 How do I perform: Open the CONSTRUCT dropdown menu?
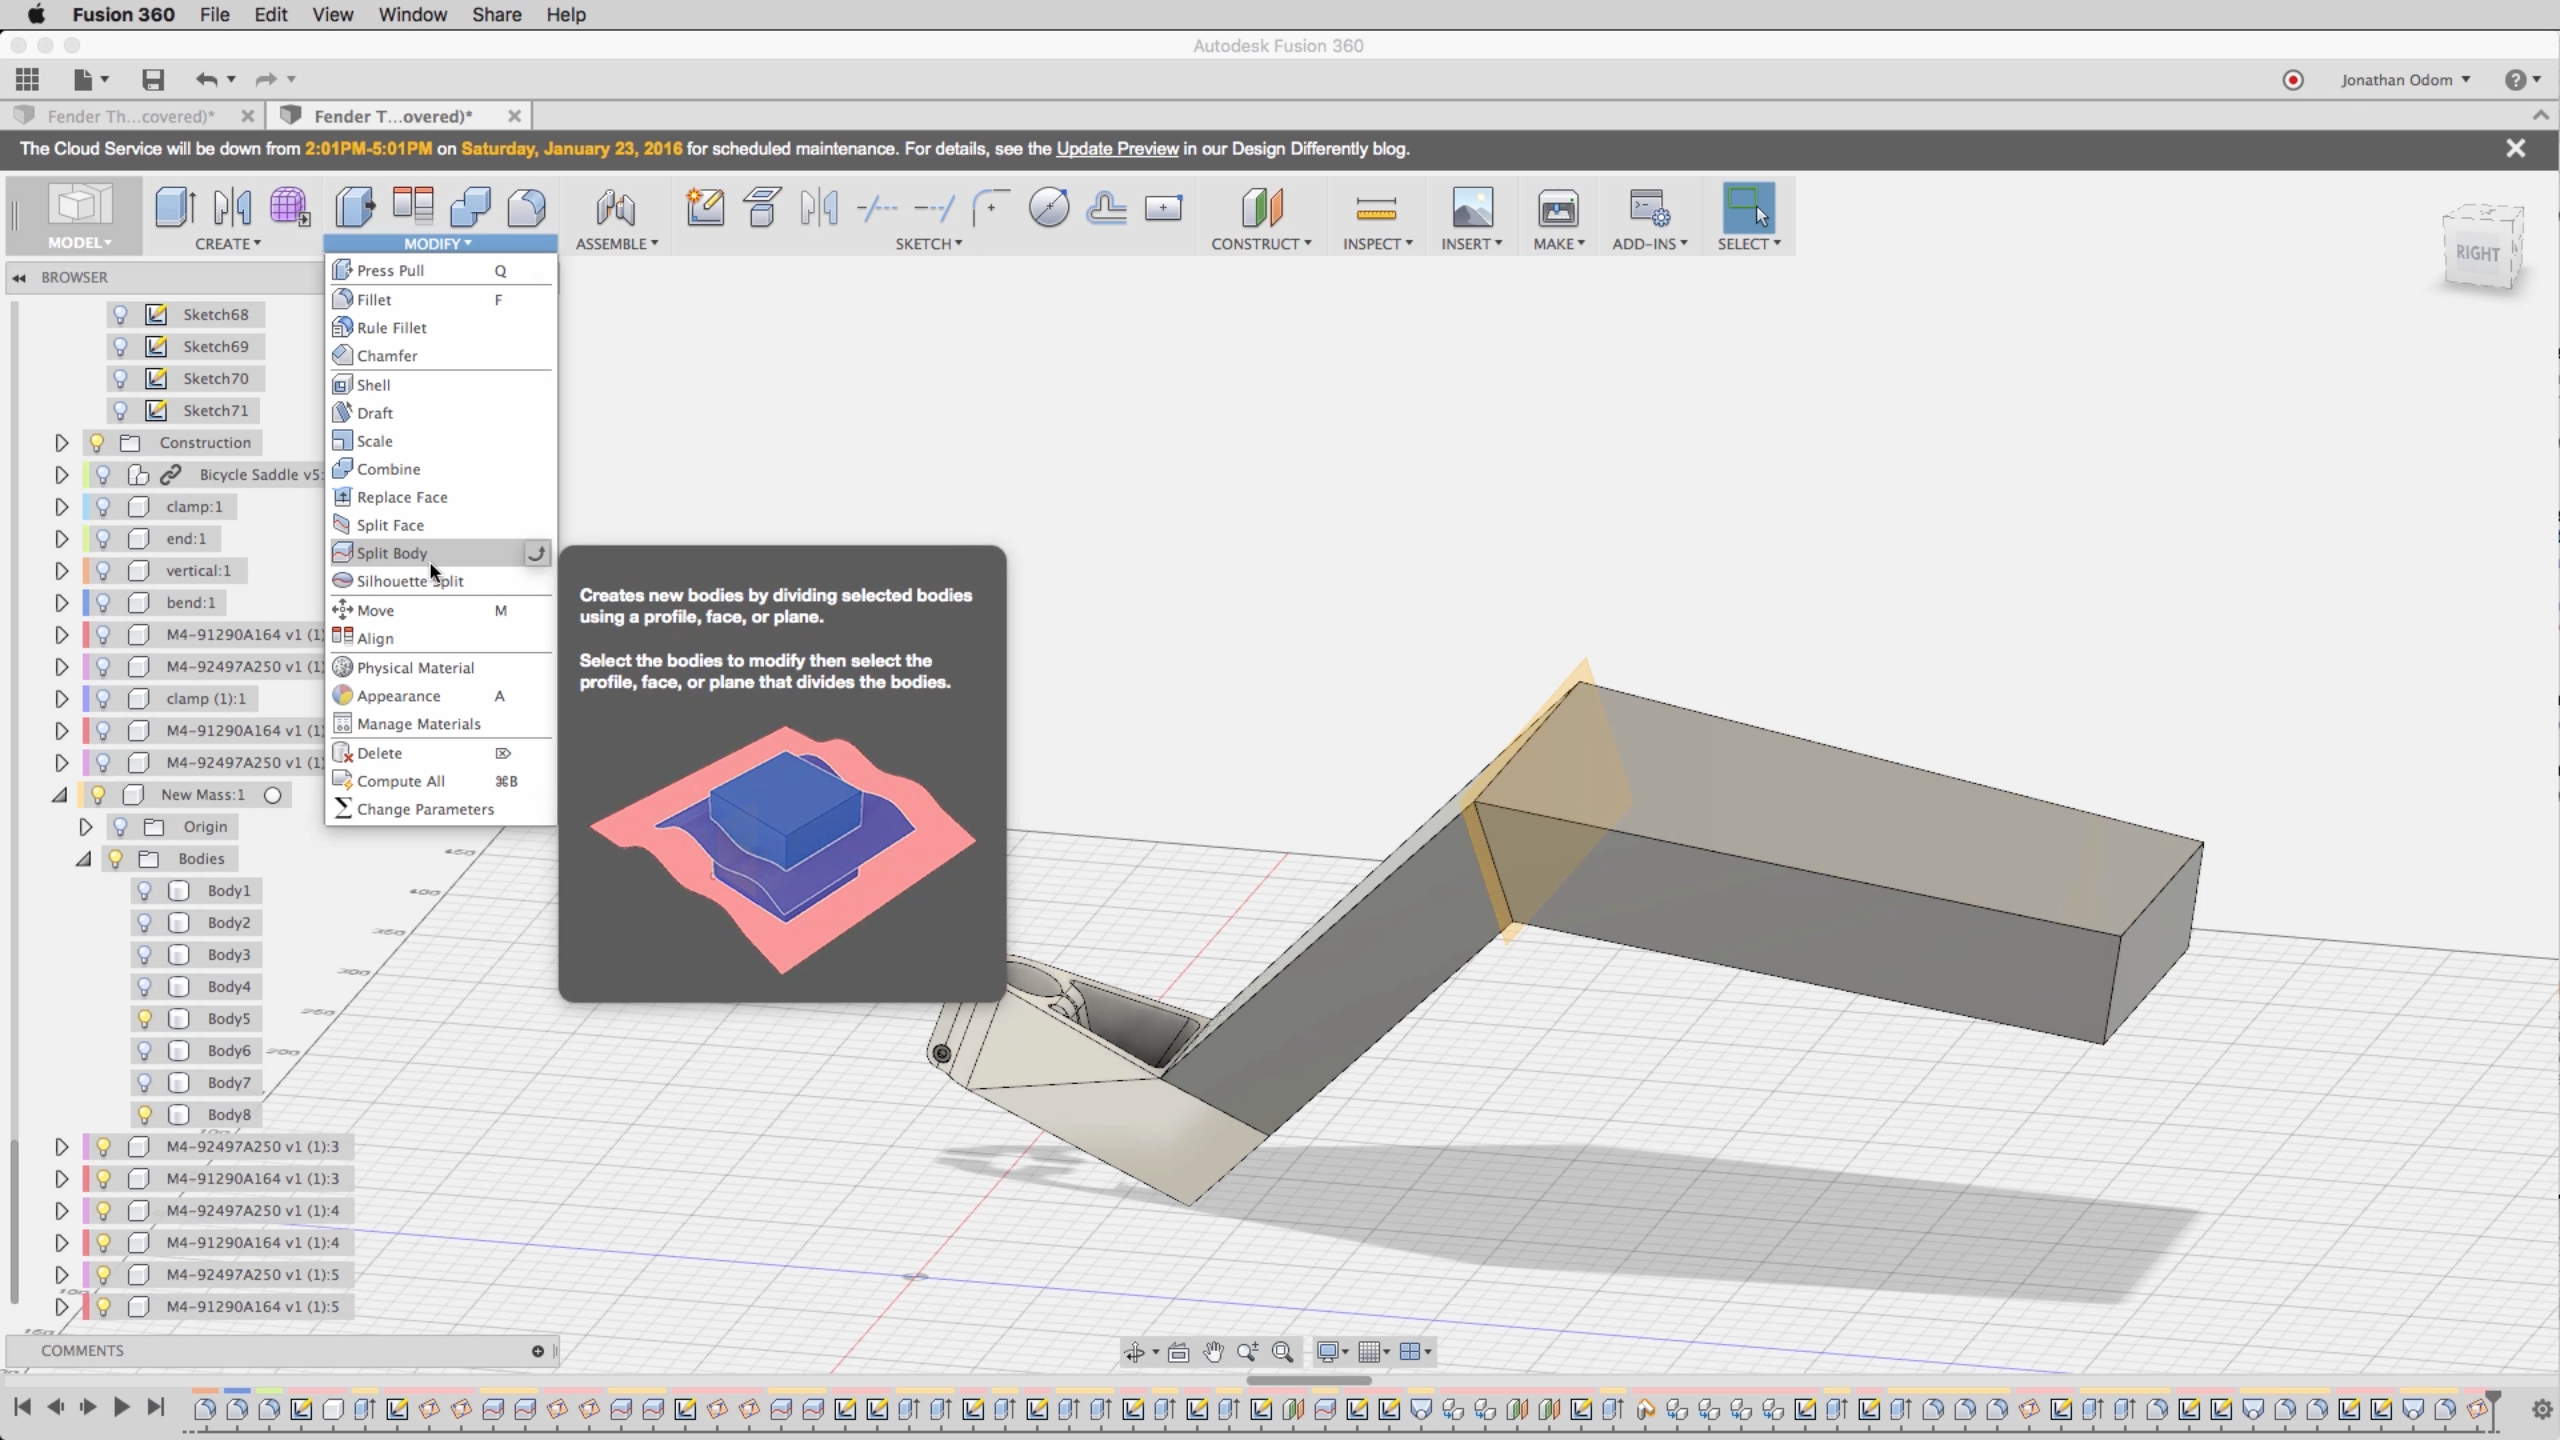click(x=1260, y=243)
